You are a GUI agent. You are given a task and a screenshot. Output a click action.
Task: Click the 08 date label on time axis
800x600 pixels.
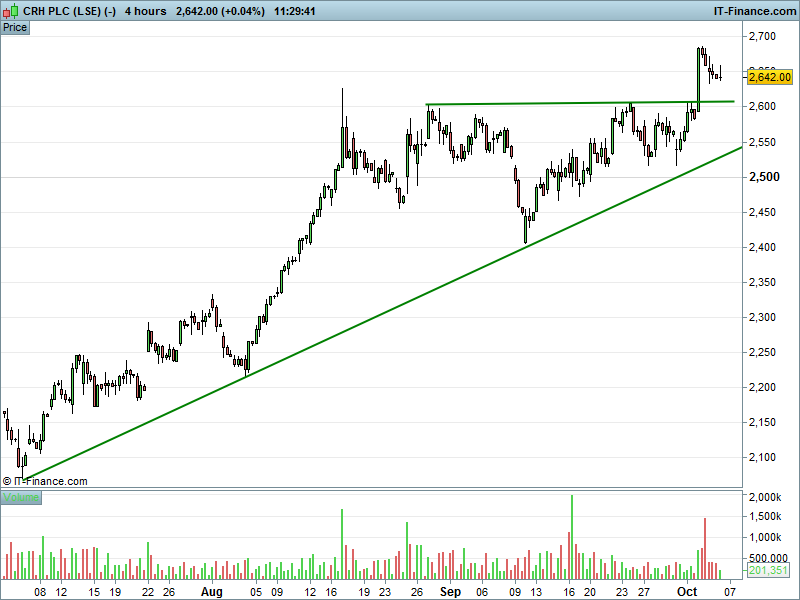coord(40,592)
